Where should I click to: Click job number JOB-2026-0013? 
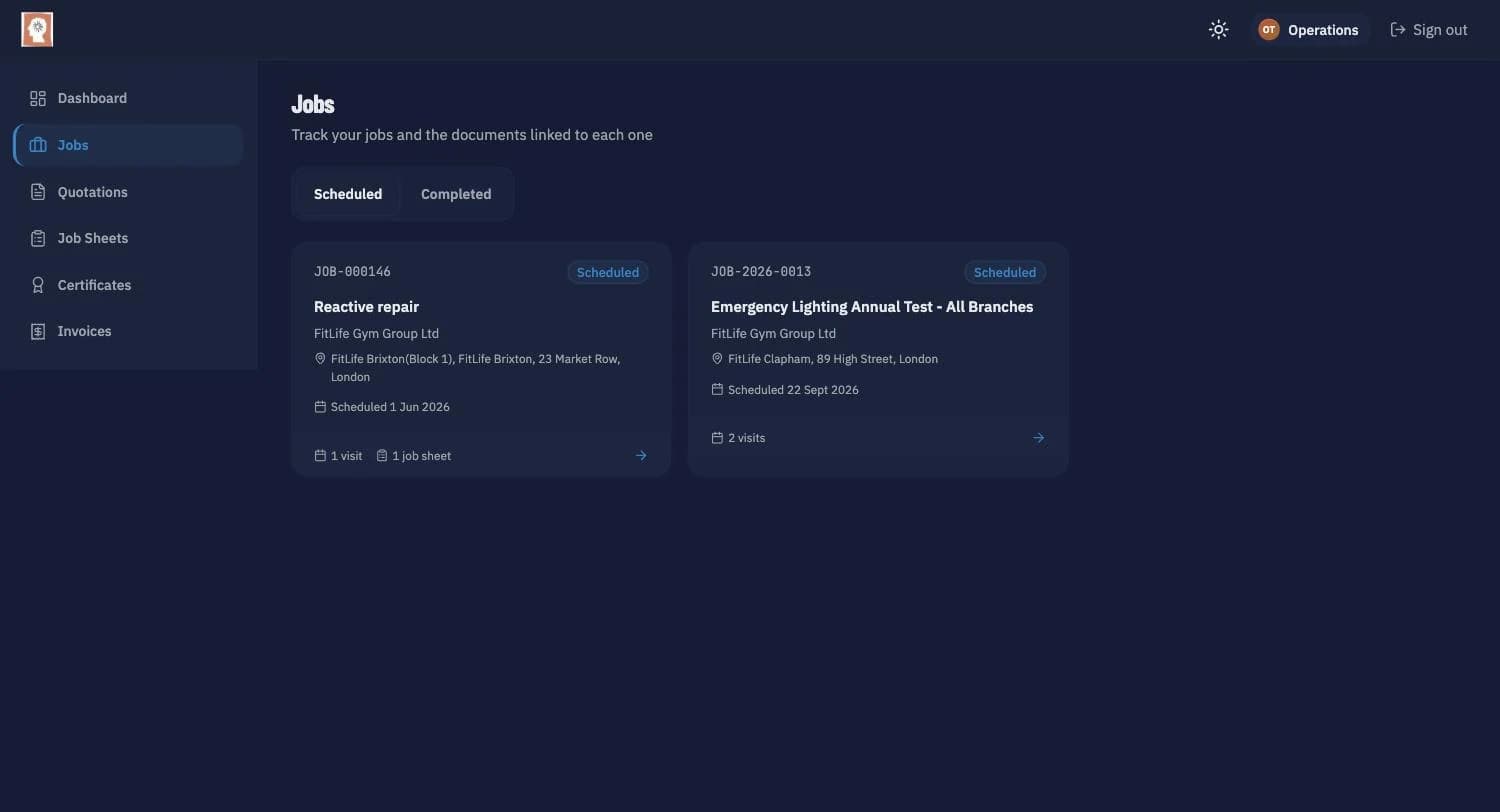pyautogui.click(x=761, y=272)
